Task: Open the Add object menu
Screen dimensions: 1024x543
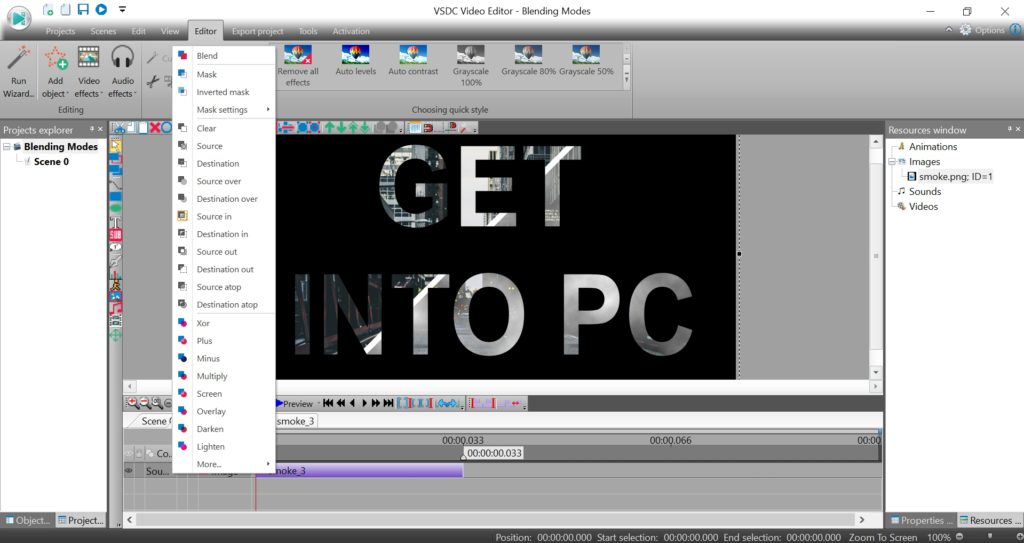Action: 55,72
